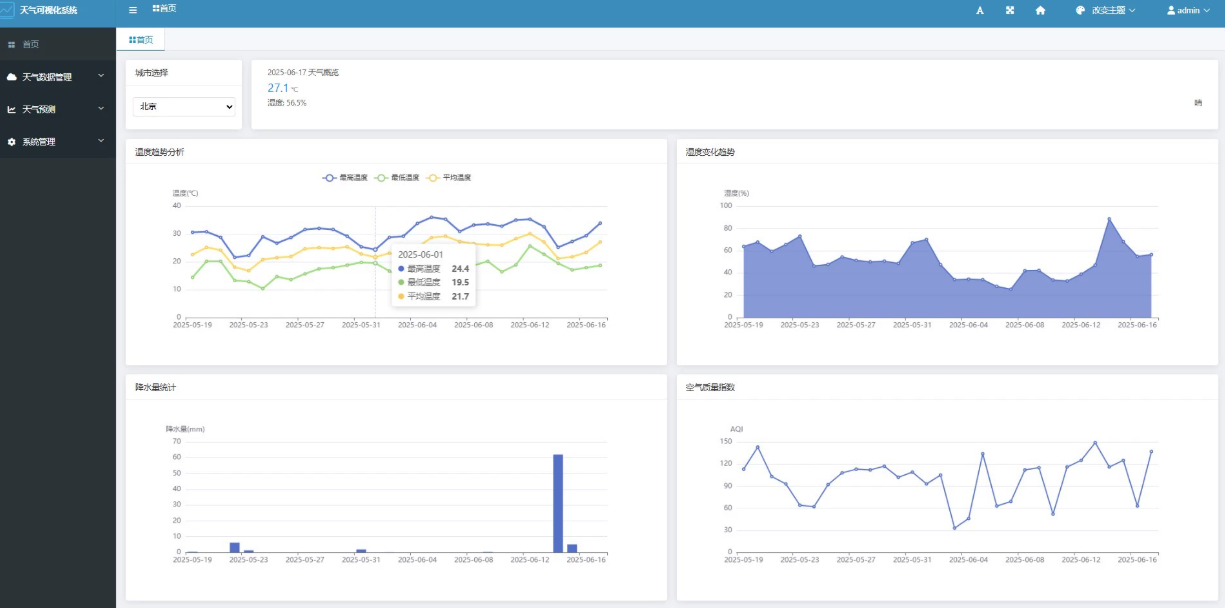The width and height of the screenshot is (1225, 608).
Task: Click the cloud icon for 天气数据管理
Action: pos(12,77)
